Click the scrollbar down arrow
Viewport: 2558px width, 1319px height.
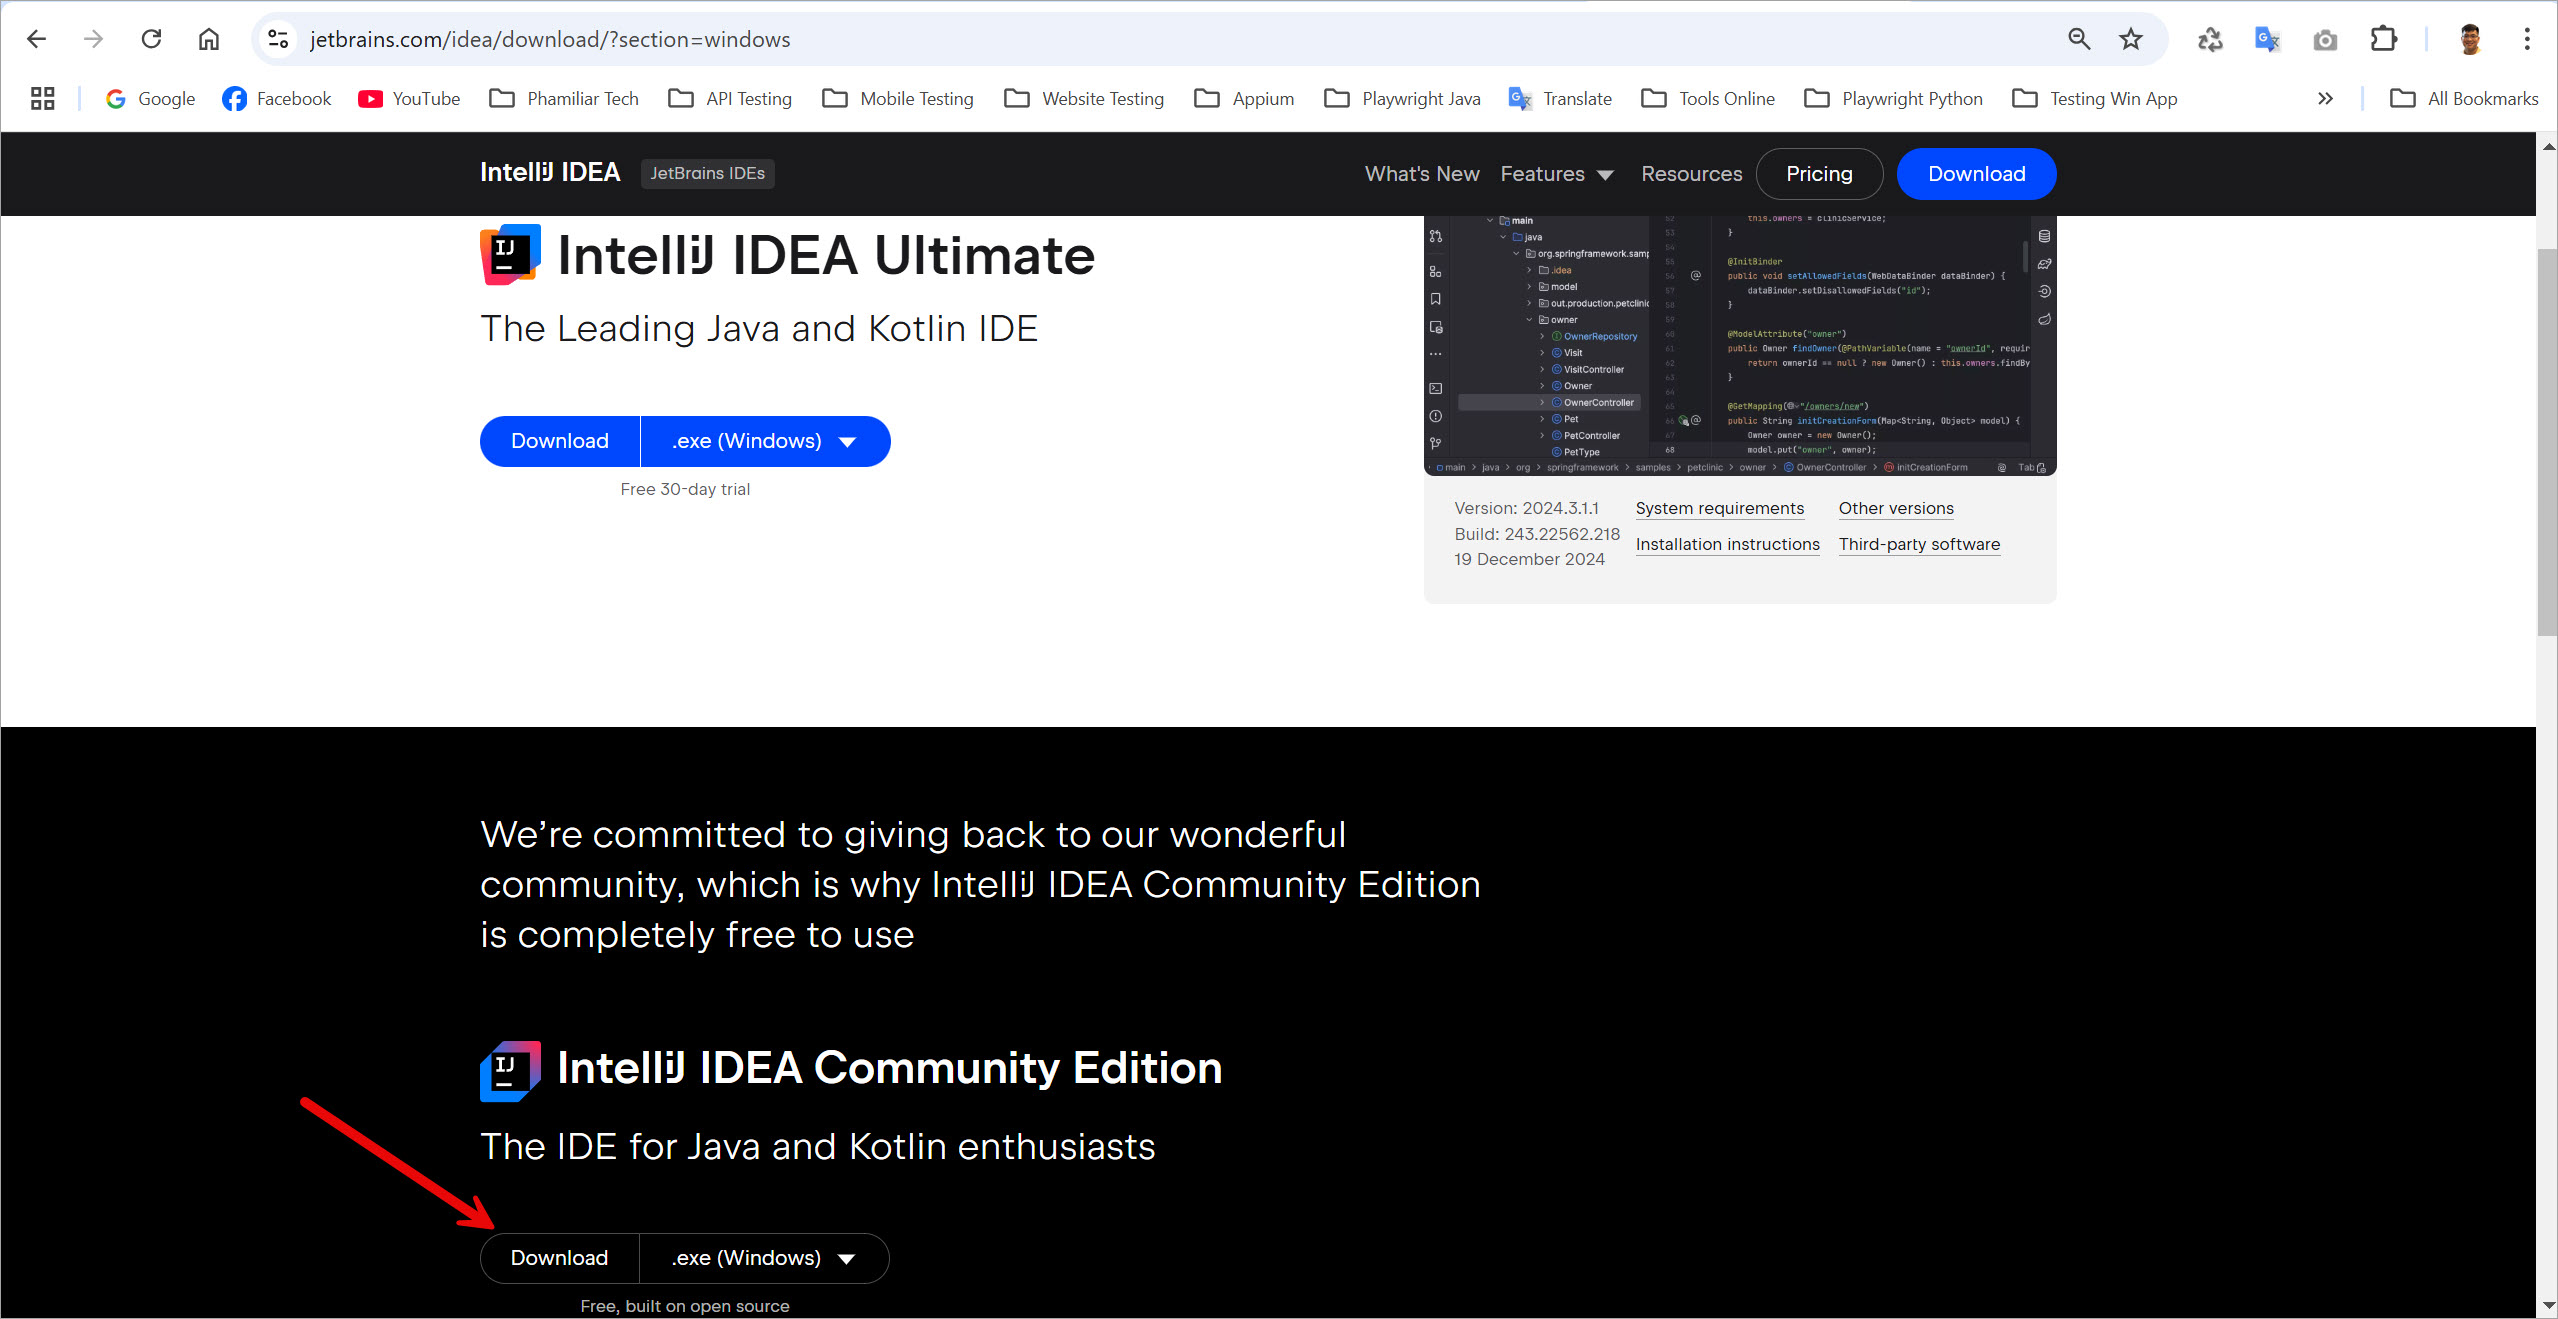pyautogui.click(x=2547, y=1306)
